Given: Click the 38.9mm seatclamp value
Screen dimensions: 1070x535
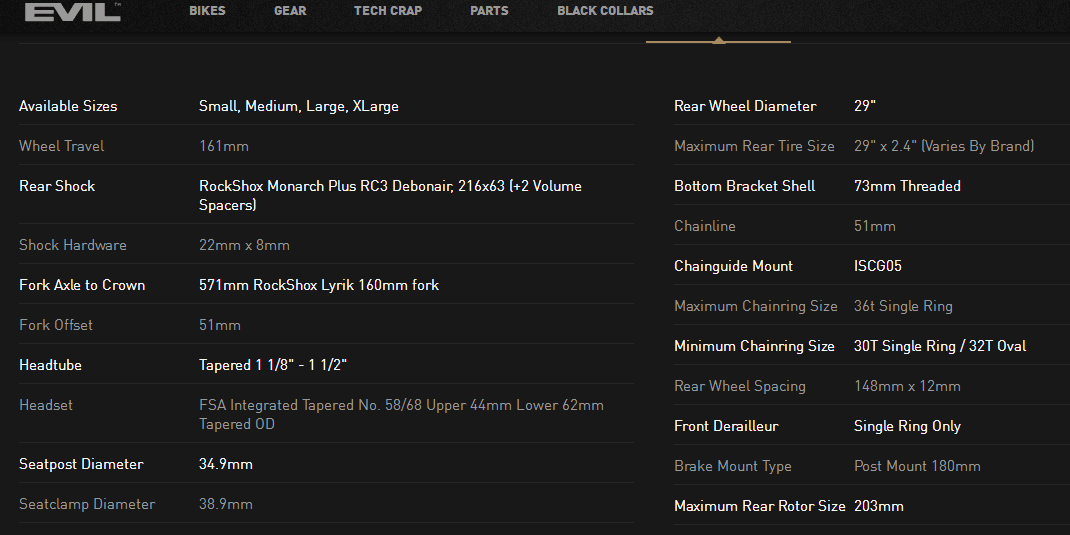Looking at the screenshot, I should click(226, 504).
